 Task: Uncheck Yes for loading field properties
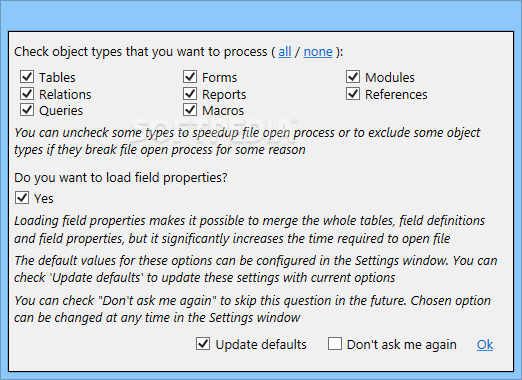tap(22, 198)
